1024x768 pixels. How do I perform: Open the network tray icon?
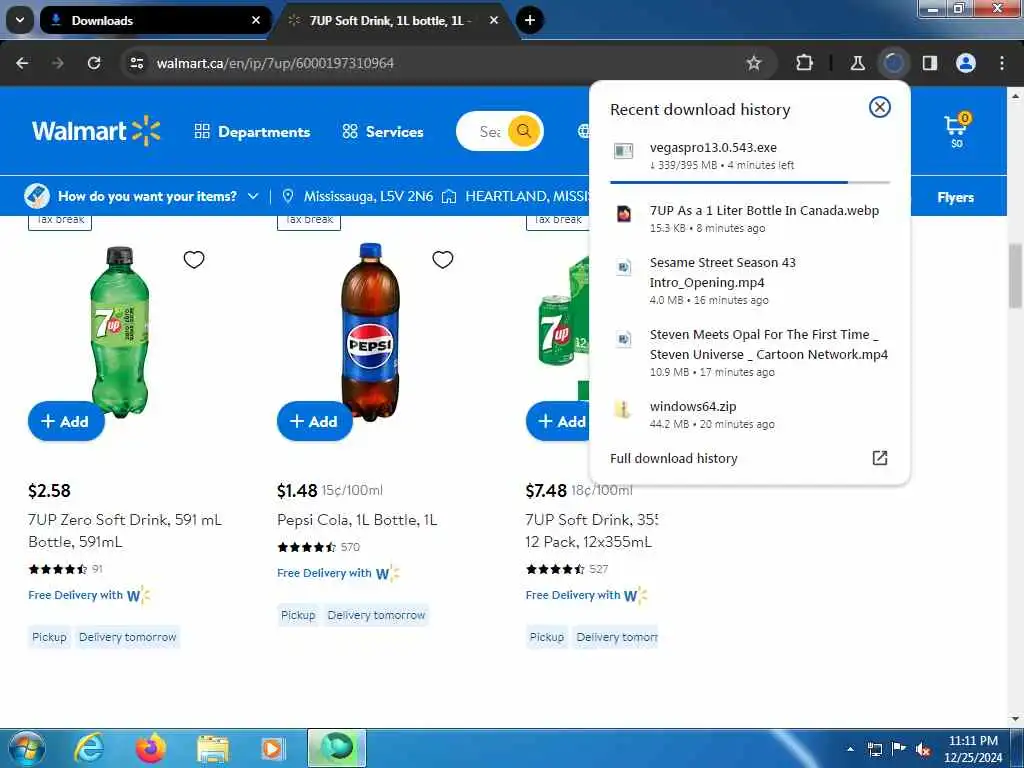[x=874, y=749]
